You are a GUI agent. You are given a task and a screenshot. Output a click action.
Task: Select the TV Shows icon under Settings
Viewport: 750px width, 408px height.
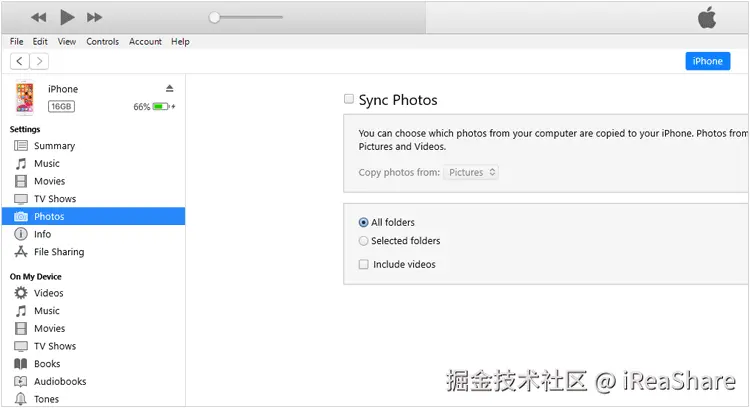pos(21,199)
